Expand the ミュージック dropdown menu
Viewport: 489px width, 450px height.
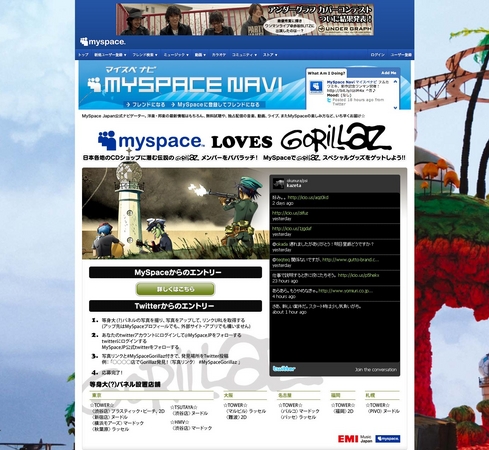click(x=176, y=55)
